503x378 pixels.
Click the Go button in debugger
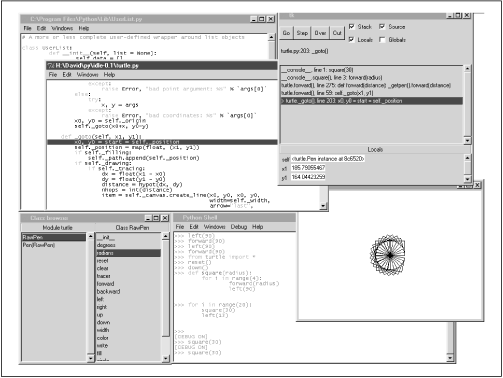(286, 33)
